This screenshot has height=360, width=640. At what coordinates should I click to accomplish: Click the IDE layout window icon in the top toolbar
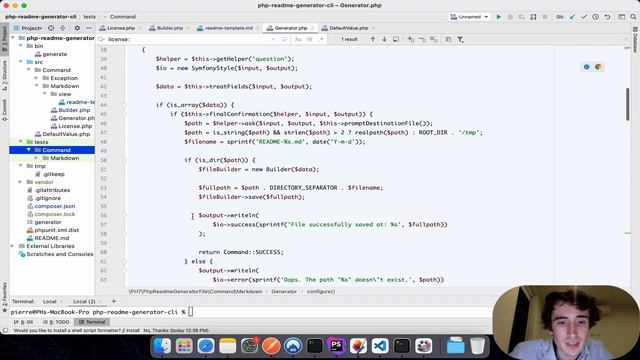621,17
